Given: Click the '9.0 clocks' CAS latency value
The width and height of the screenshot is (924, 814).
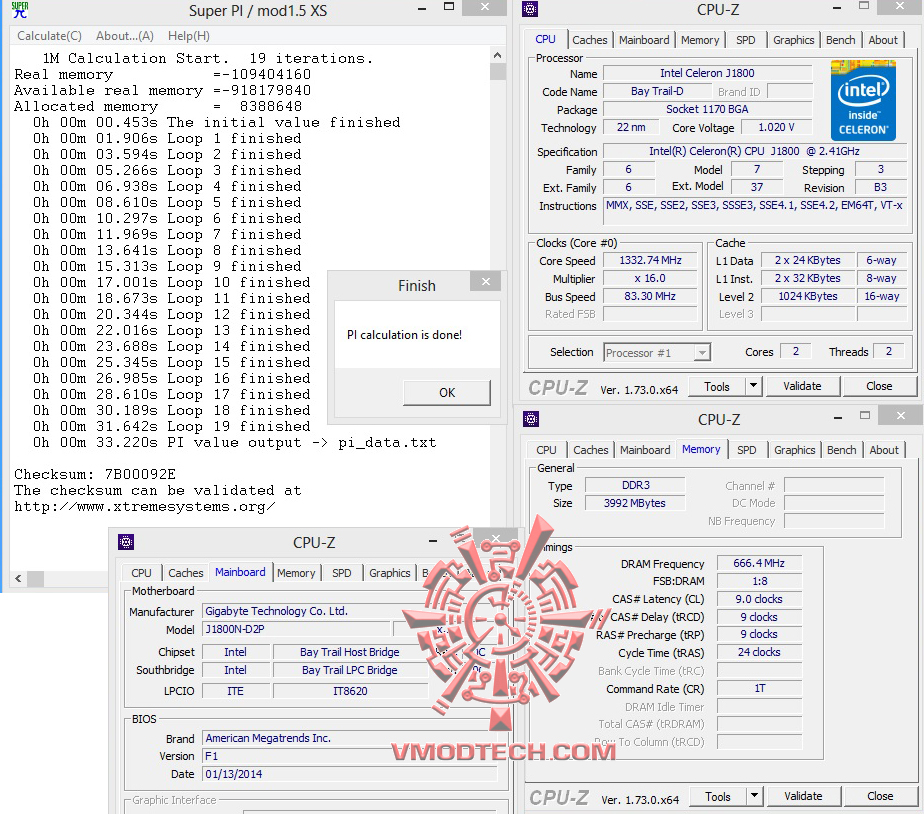Looking at the screenshot, I should coord(759,599).
